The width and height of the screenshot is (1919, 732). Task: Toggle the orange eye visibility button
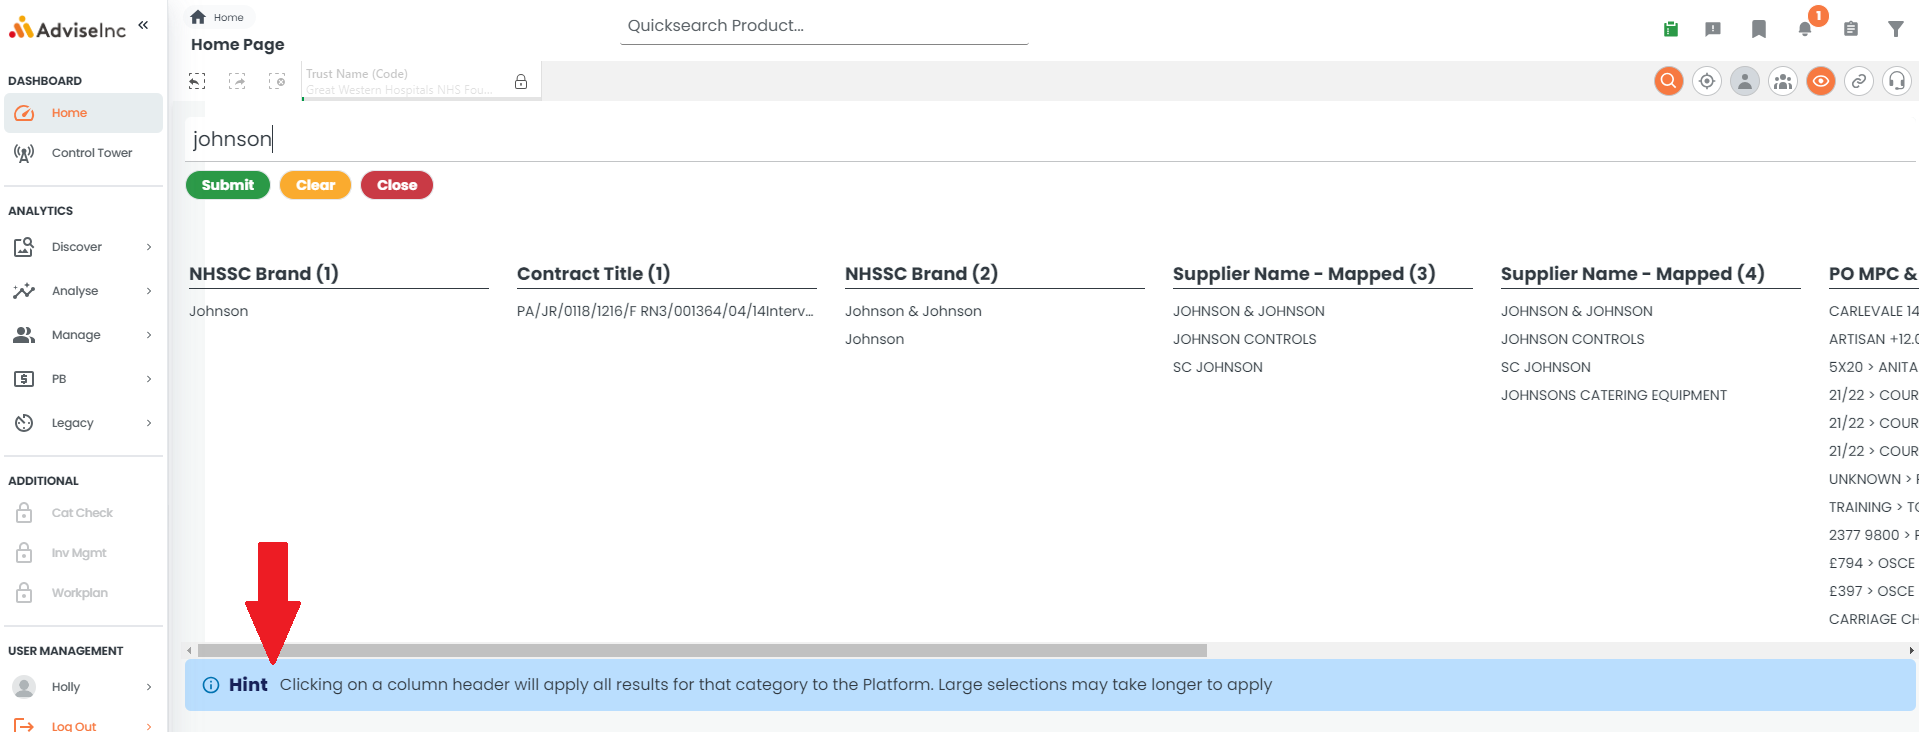pyautogui.click(x=1821, y=81)
